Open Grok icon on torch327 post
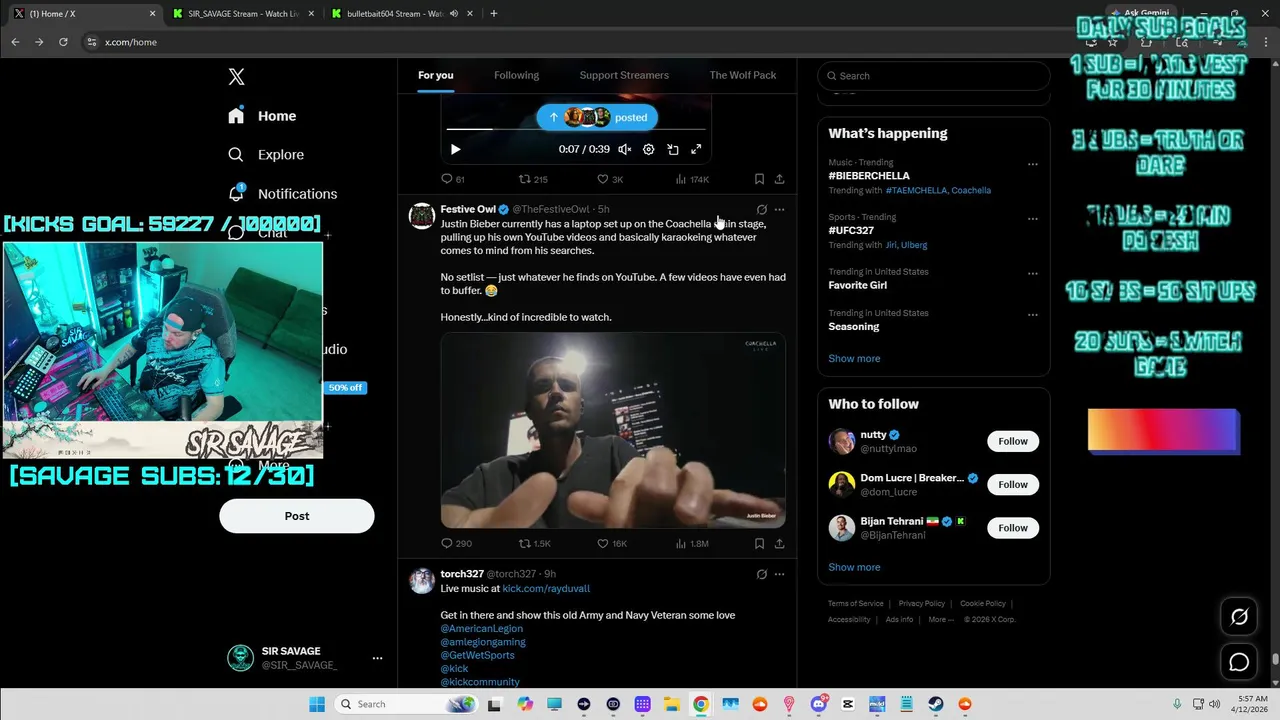The width and height of the screenshot is (1280, 720). 762,574
